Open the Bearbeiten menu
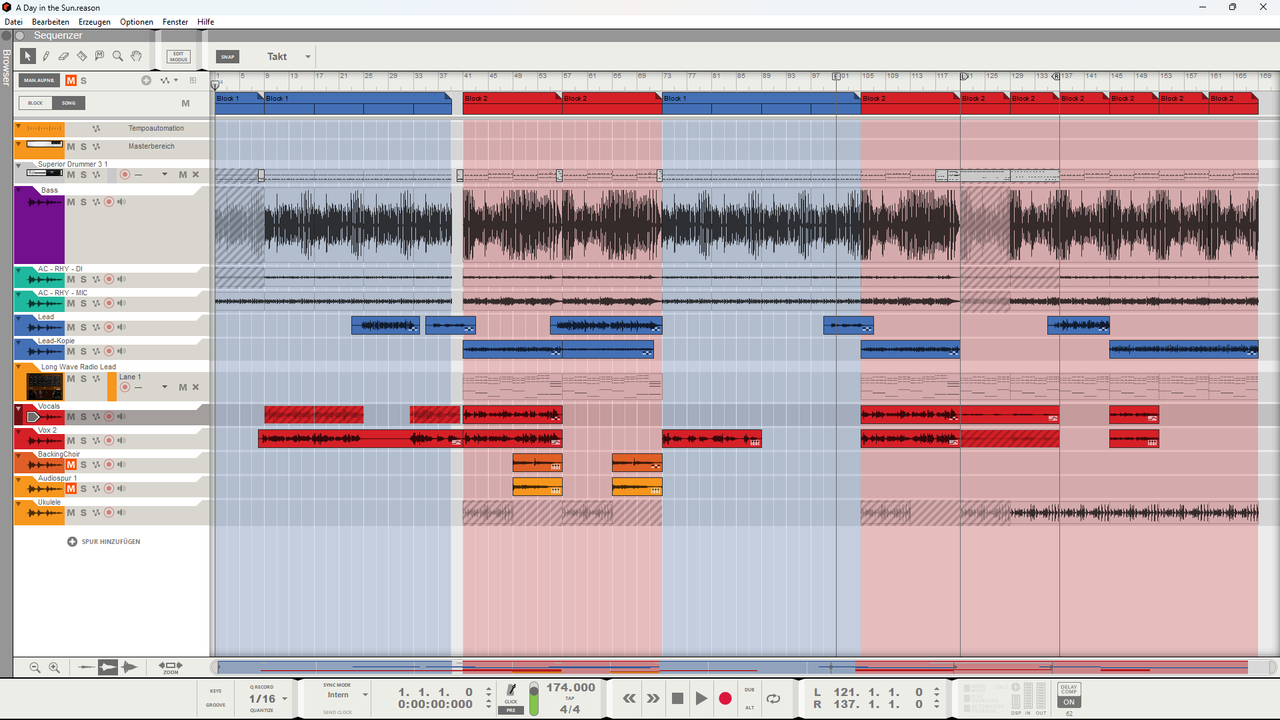The width and height of the screenshot is (1280, 720). point(51,22)
